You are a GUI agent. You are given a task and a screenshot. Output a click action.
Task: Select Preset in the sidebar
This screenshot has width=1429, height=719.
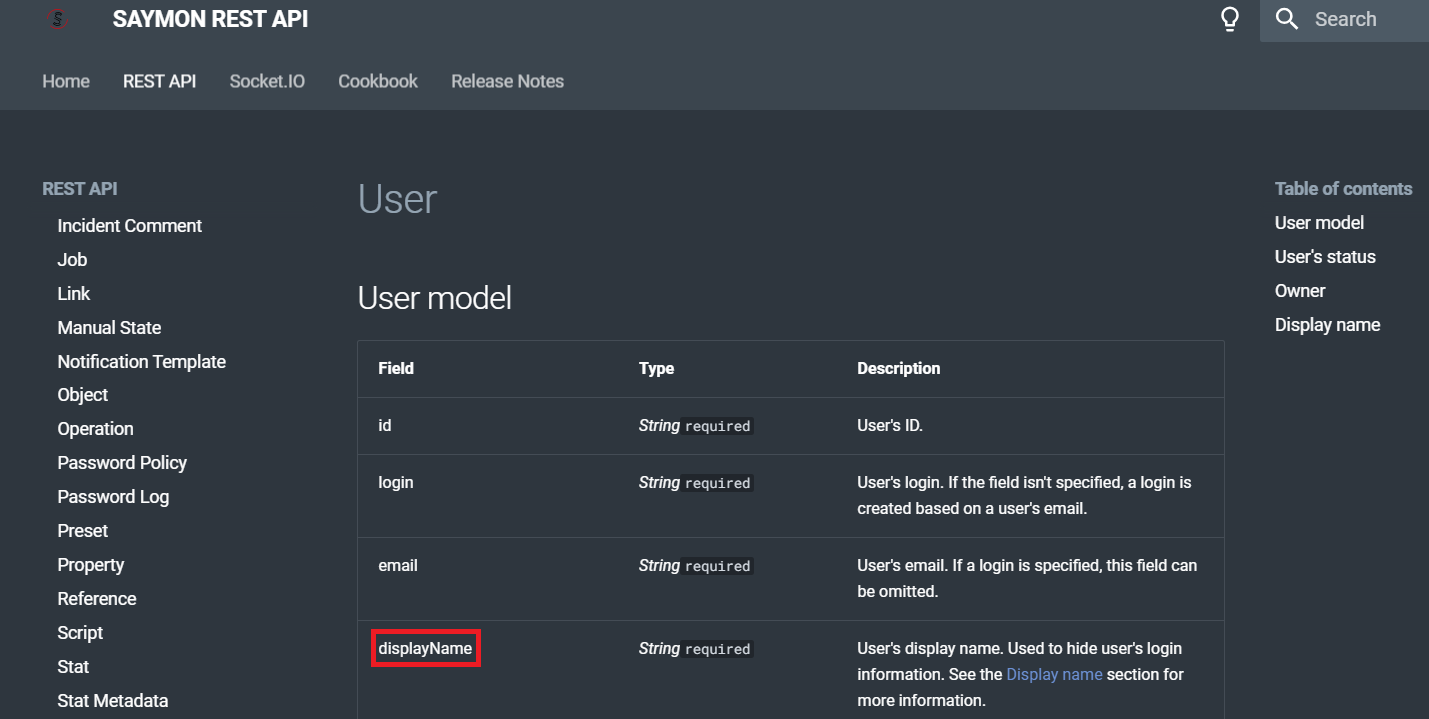pos(83,531)
